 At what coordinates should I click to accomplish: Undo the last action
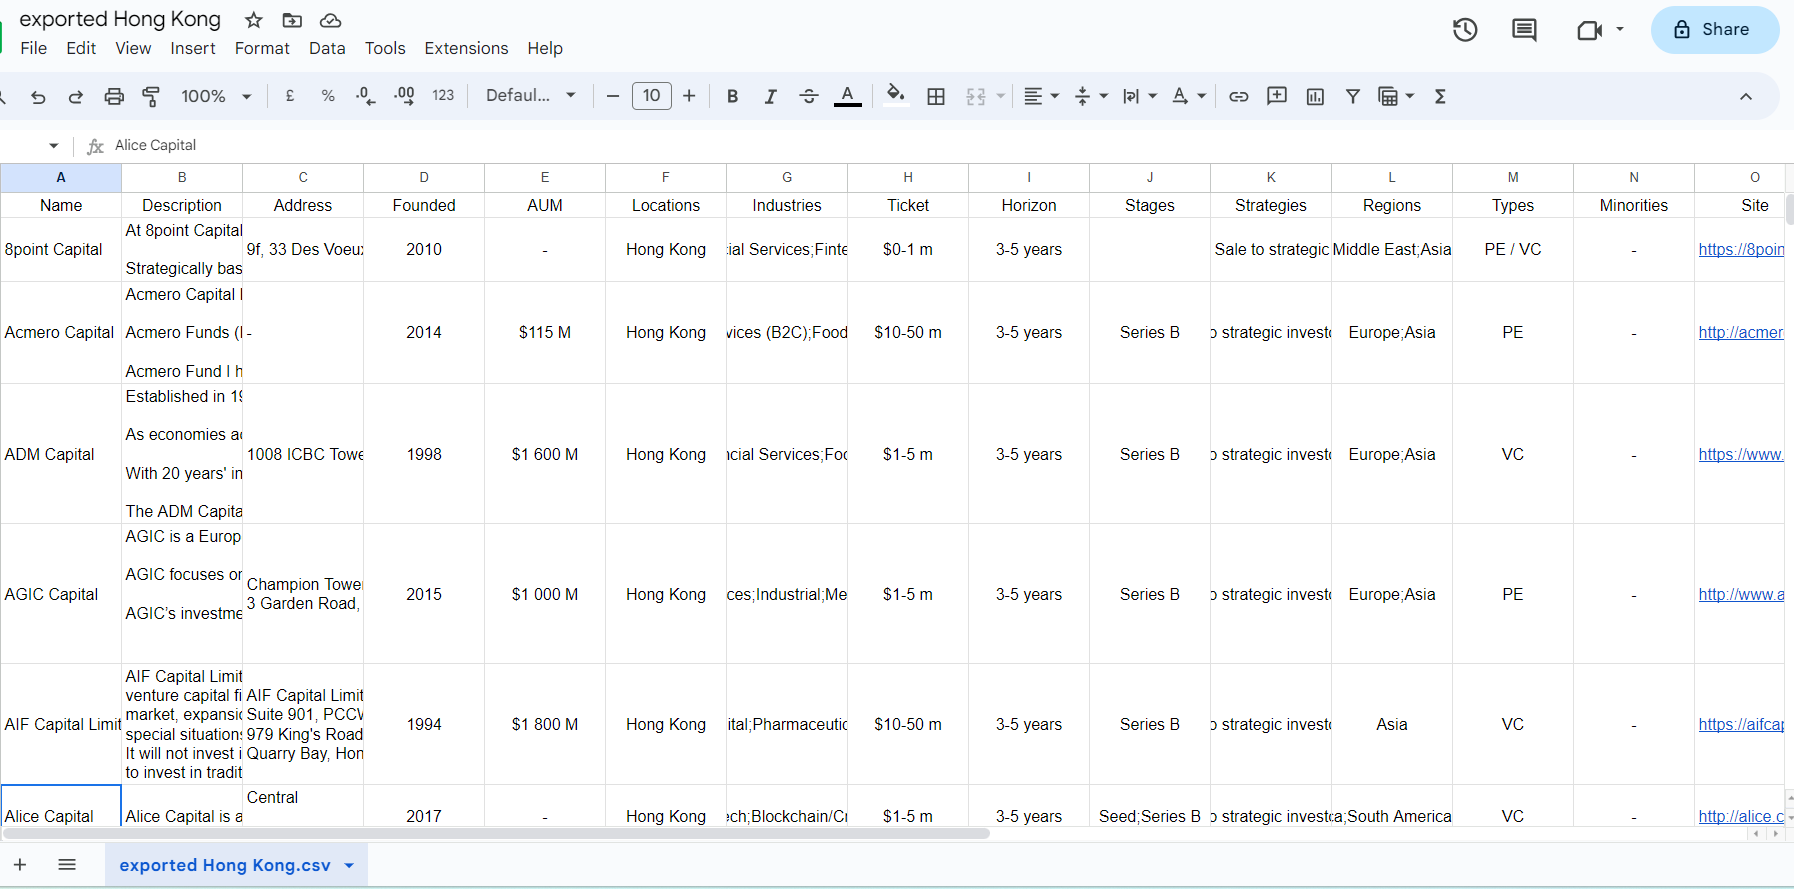(x=38, y=96)
